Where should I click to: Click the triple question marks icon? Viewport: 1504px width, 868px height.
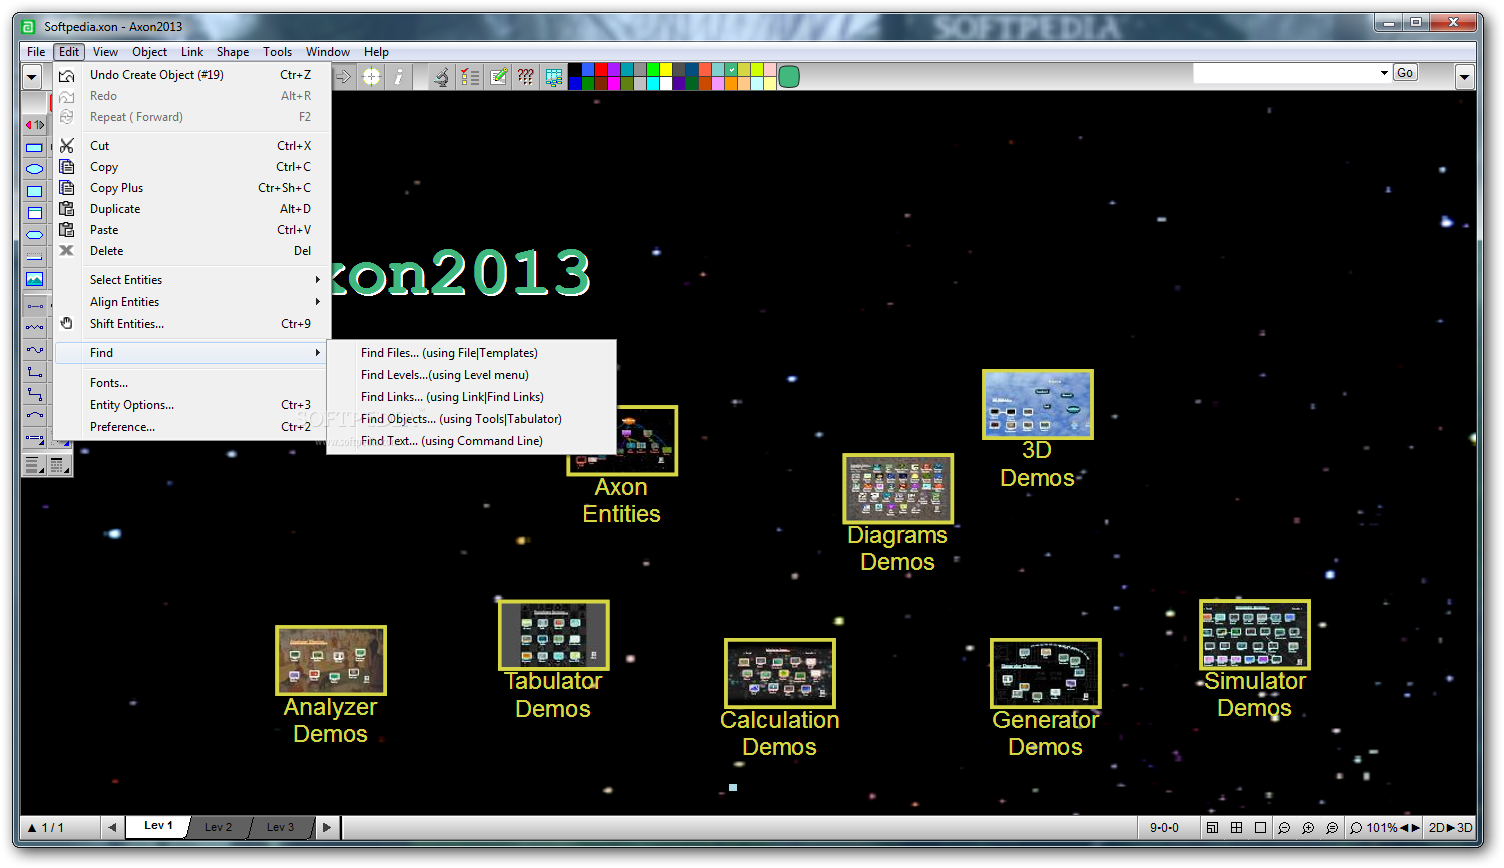tap(526, 76)
